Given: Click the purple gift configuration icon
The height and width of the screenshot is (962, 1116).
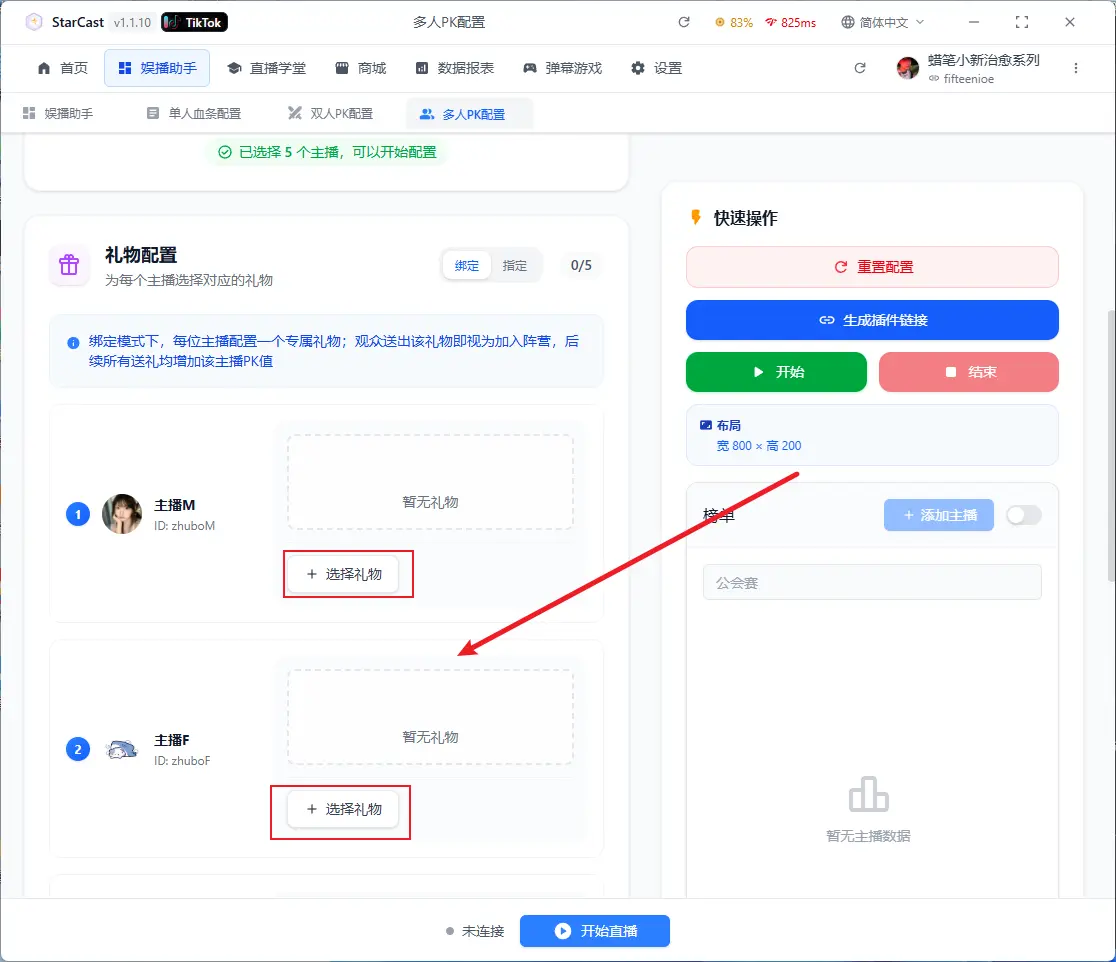Looking at the screenshot, I should point(69,265).
